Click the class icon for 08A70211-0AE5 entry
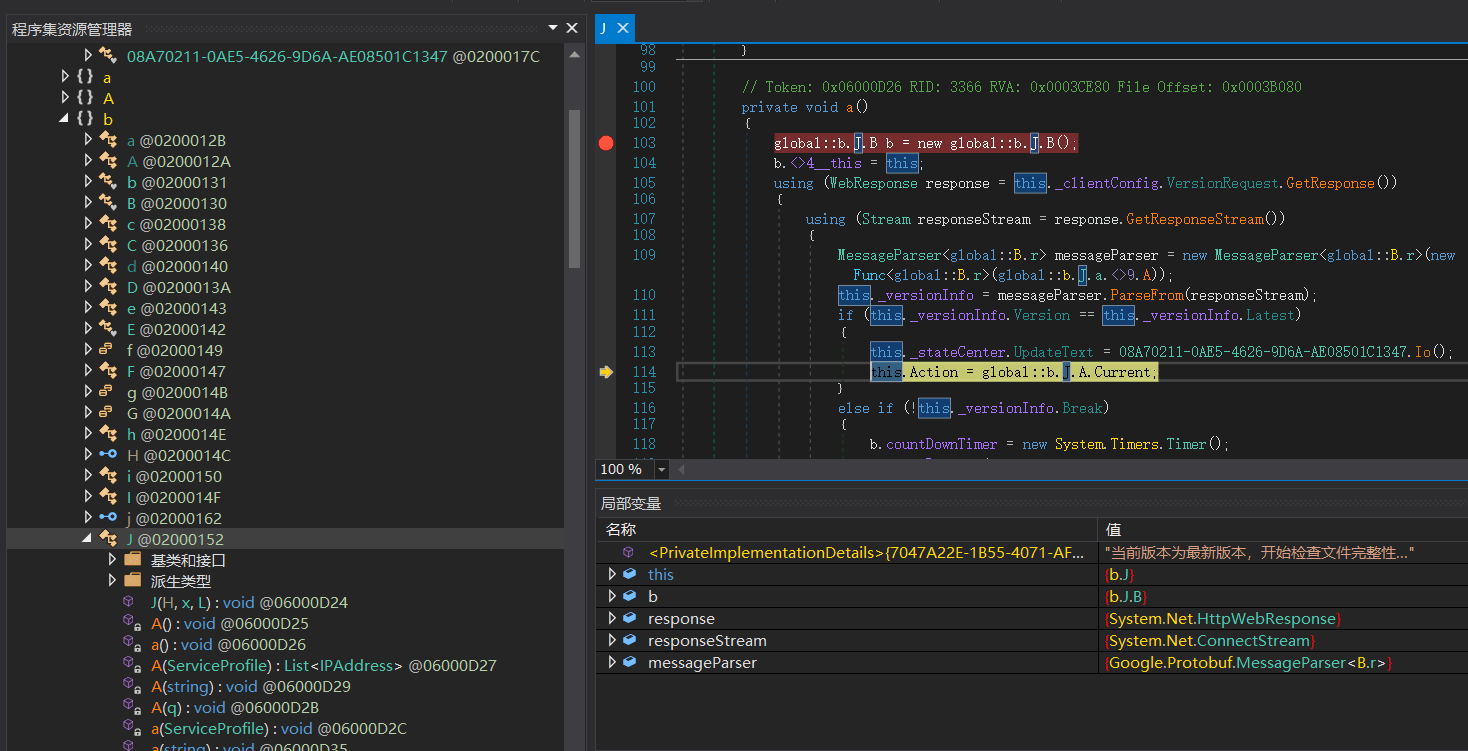This screenshot has height=751, width=1468. tap(108, 56)
